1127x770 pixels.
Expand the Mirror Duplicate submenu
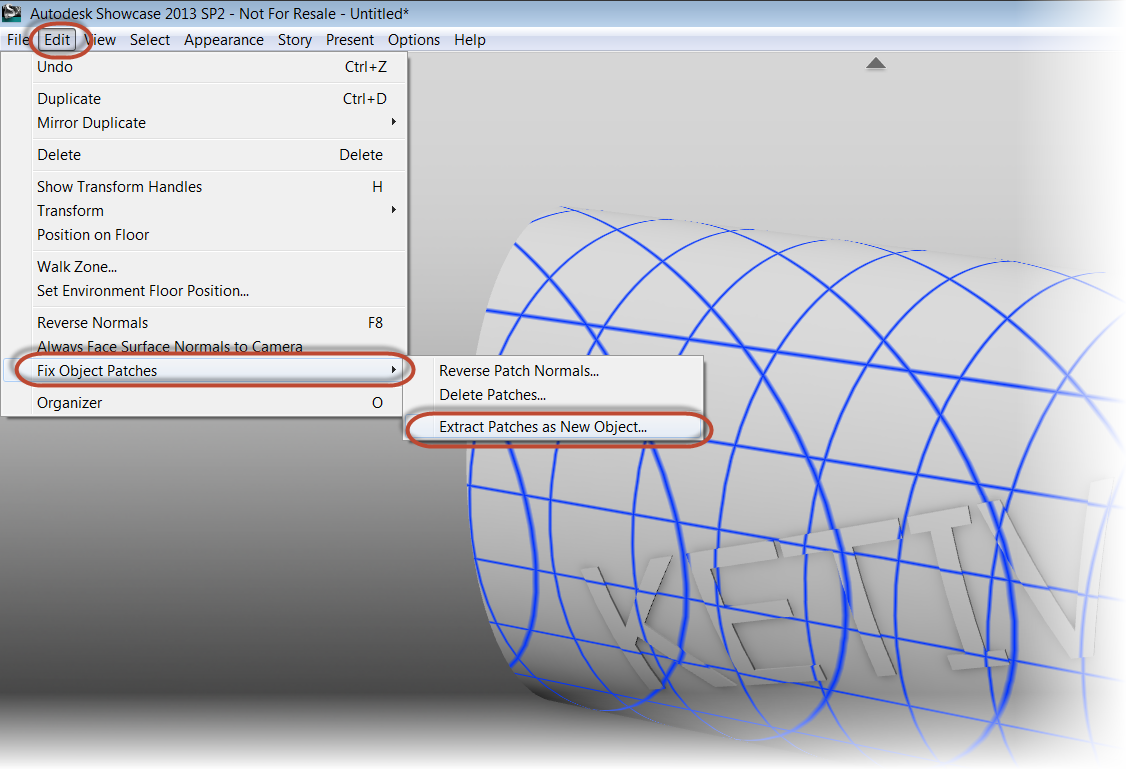click(91, 122)
